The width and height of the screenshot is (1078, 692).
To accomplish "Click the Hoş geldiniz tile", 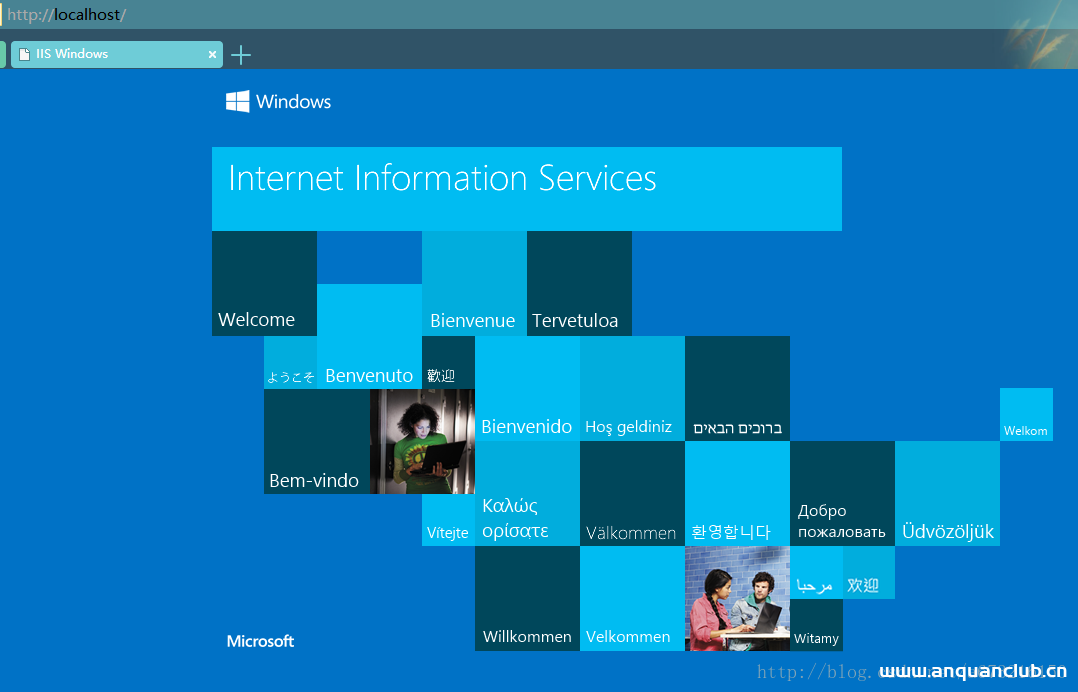I will tap(632, 388).
